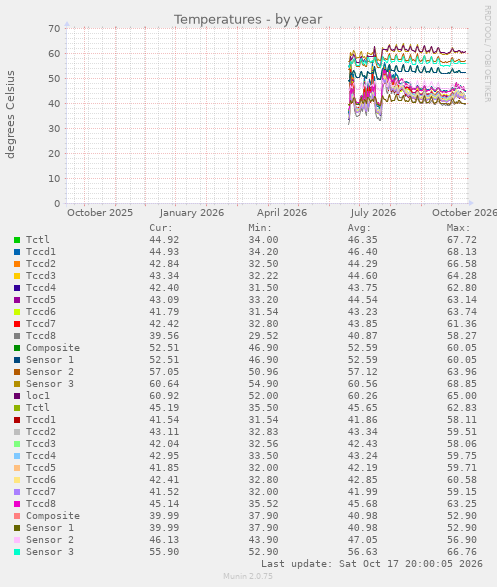Click the '30' y-axis tick label

pos(54,128)
